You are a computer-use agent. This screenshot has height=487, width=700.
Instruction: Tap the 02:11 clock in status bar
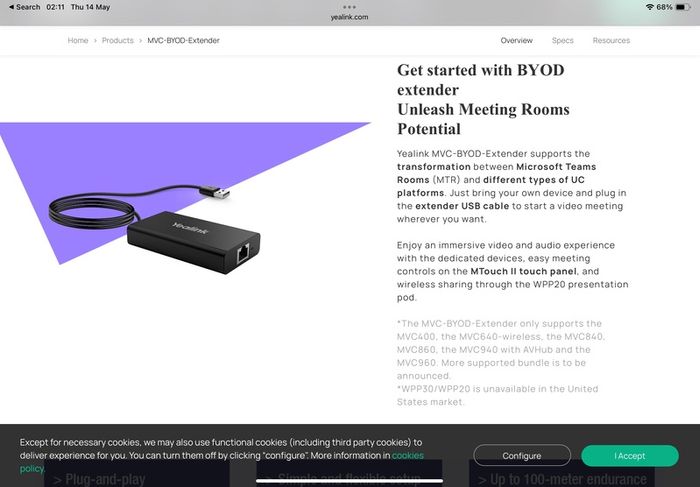55,7
